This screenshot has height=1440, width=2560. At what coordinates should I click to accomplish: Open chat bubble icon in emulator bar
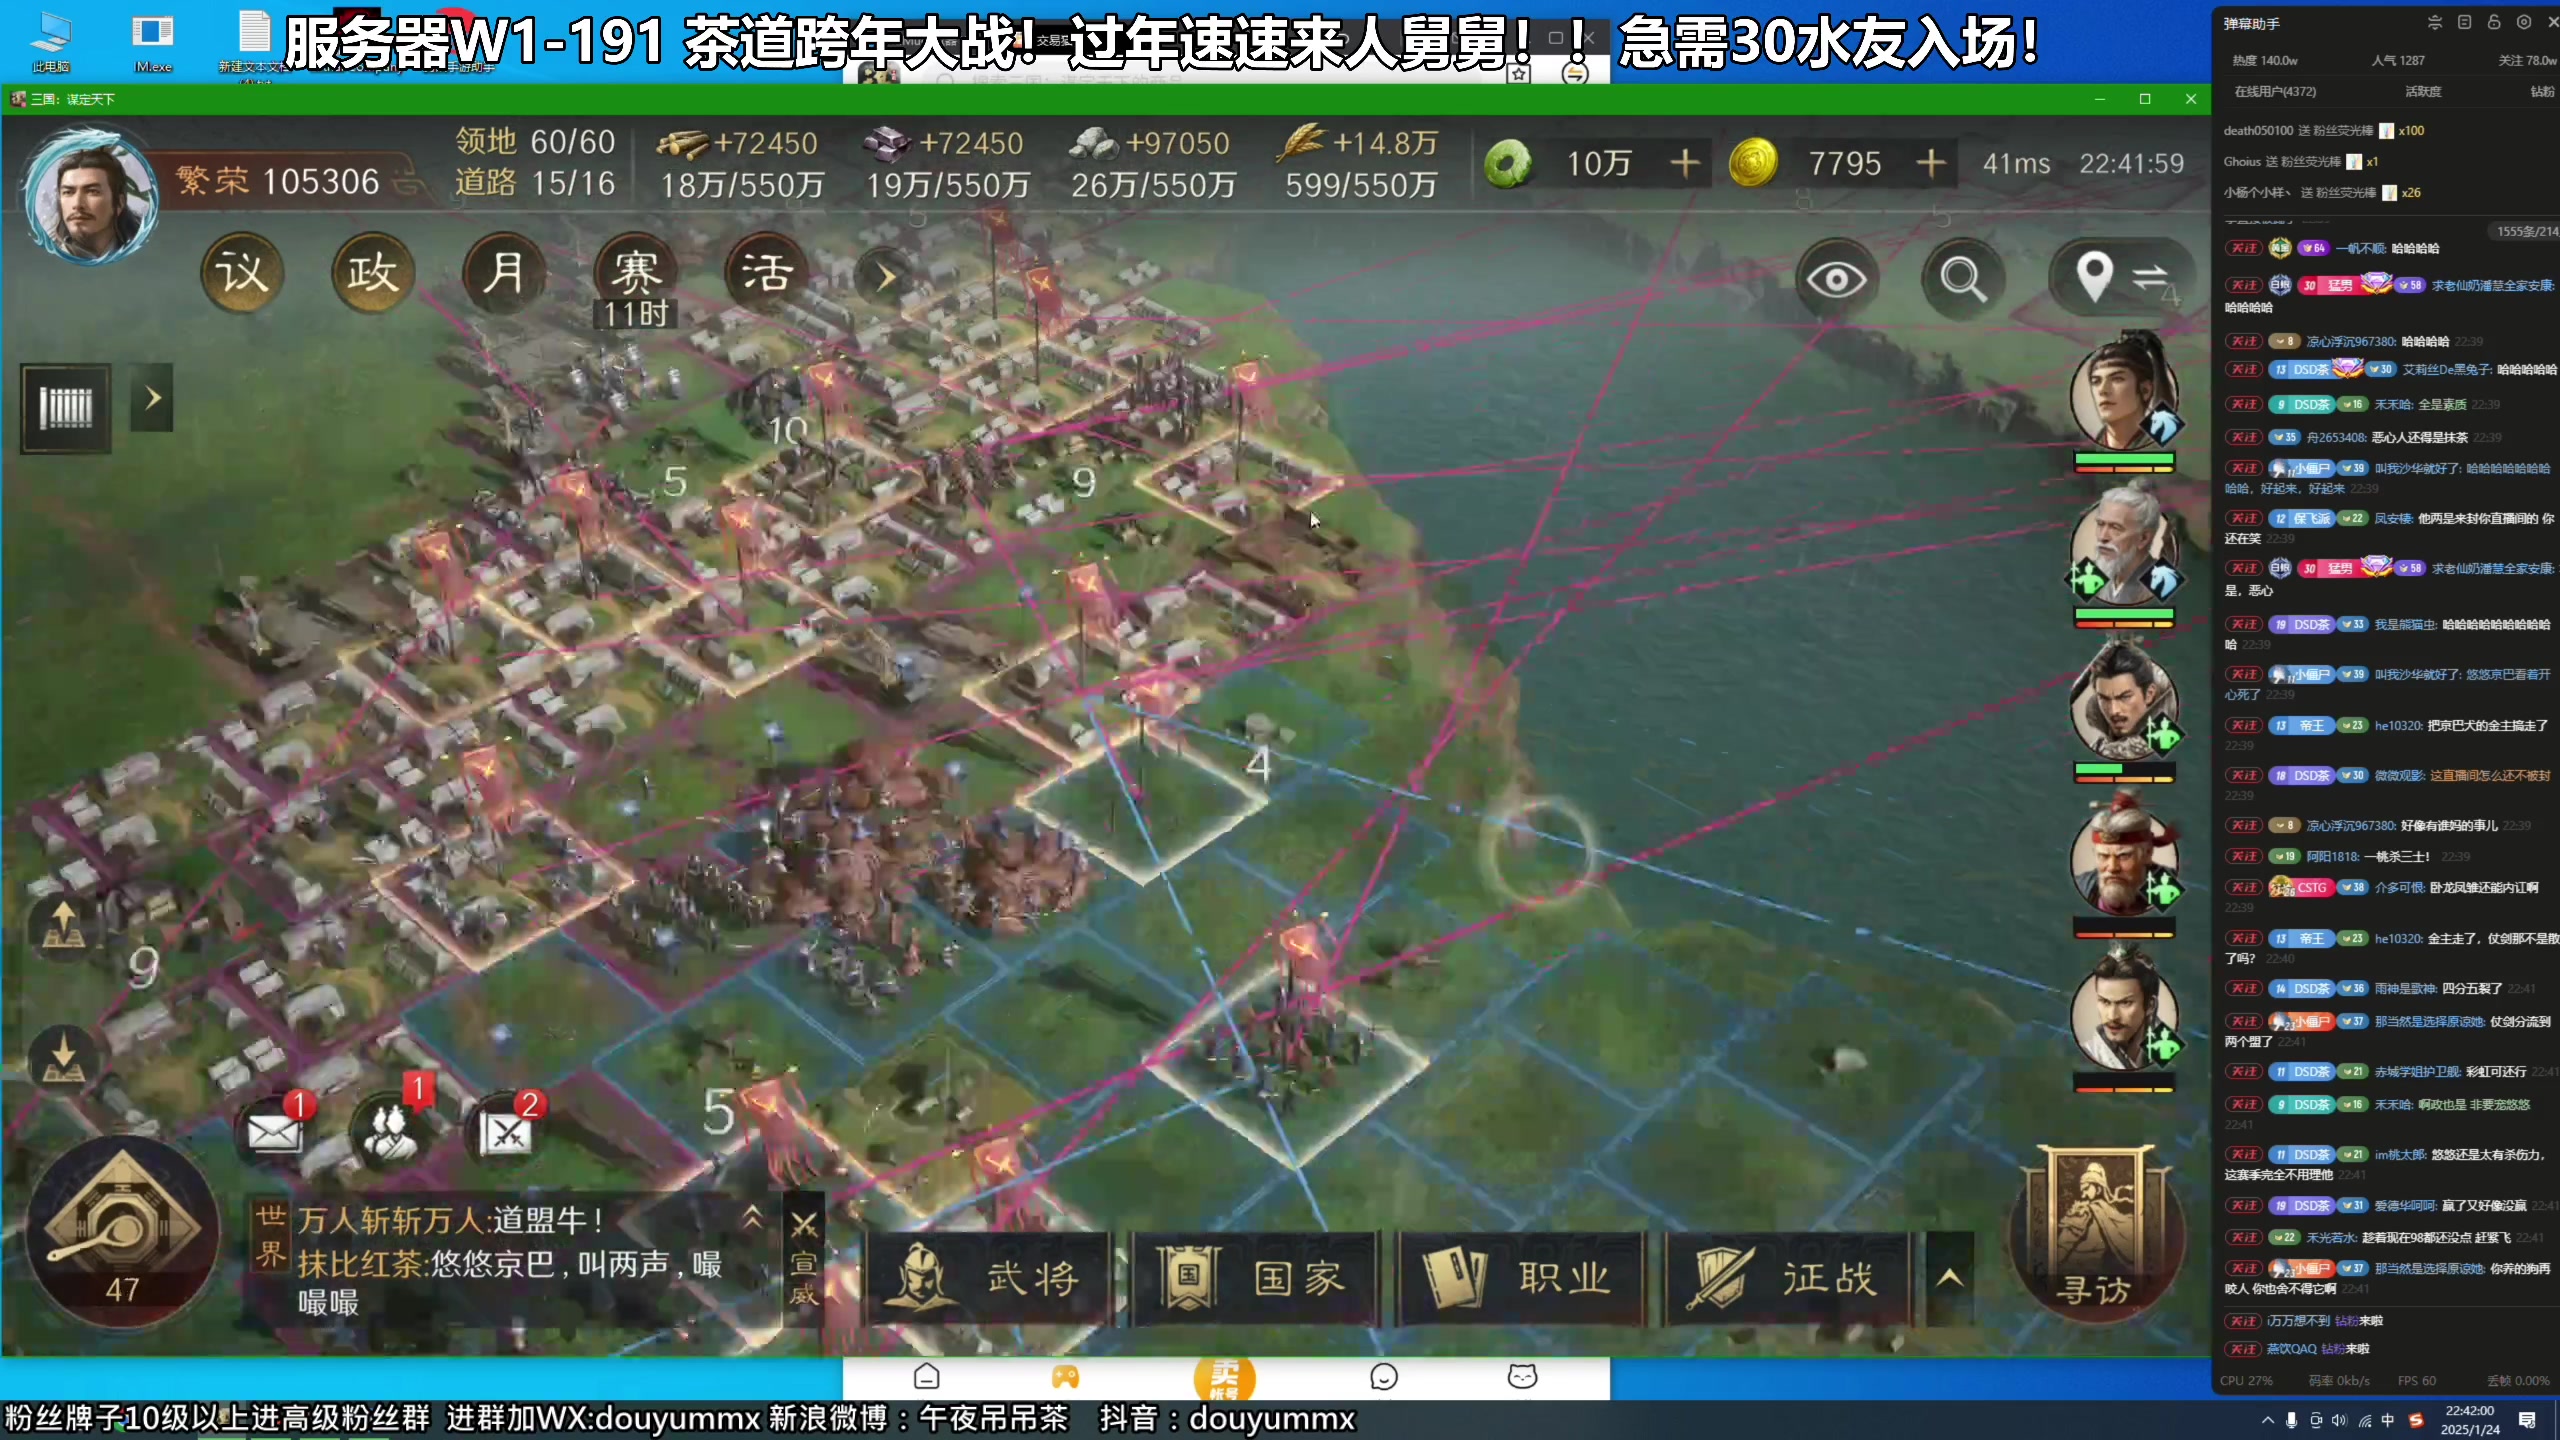[1383, 1377]
